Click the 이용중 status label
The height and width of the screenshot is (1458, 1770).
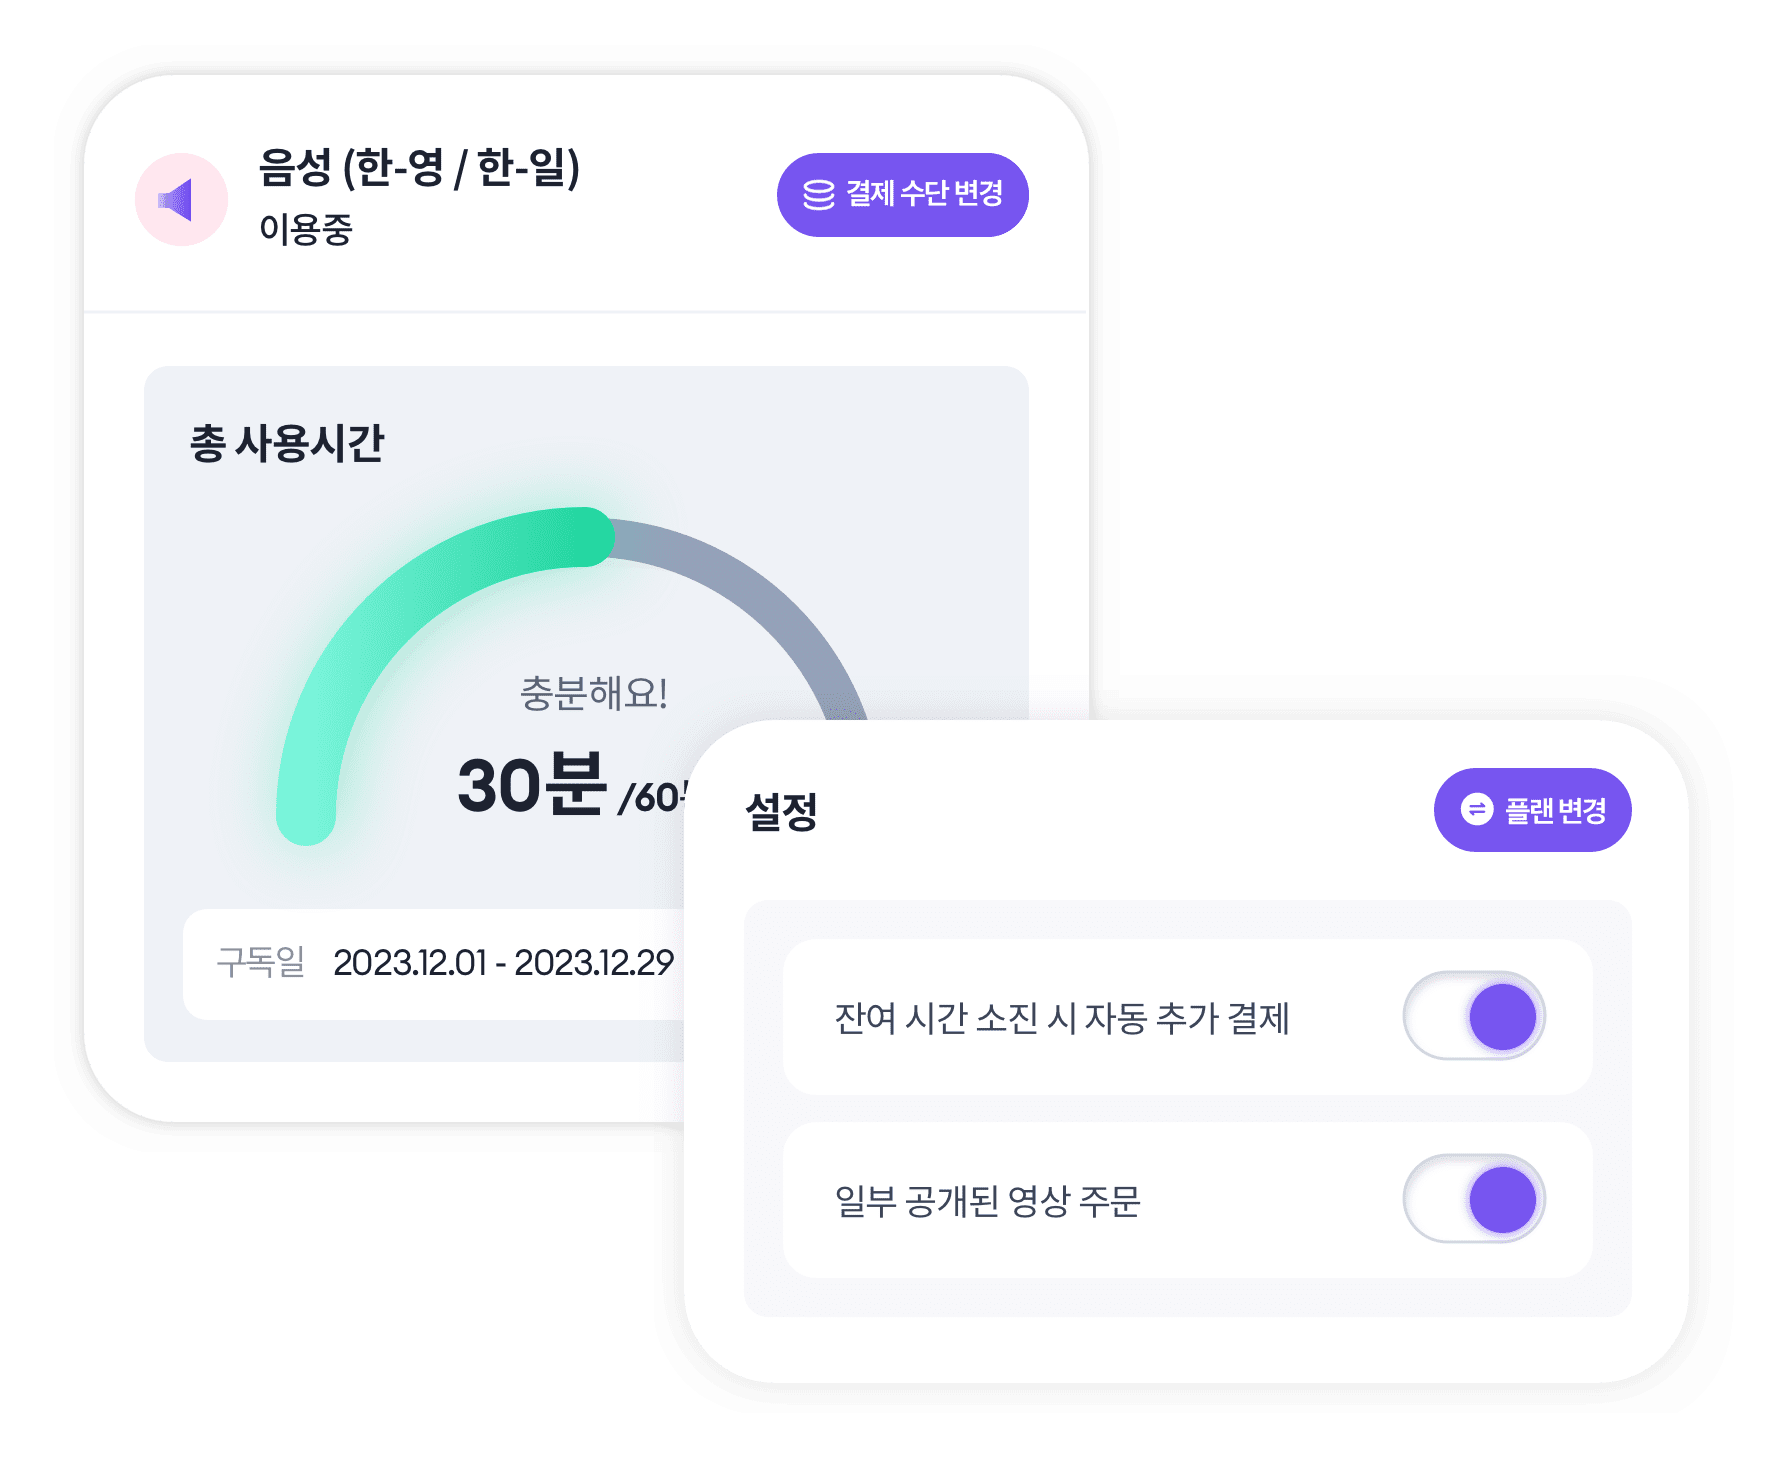pyautogui.click(x=306, y=229)
